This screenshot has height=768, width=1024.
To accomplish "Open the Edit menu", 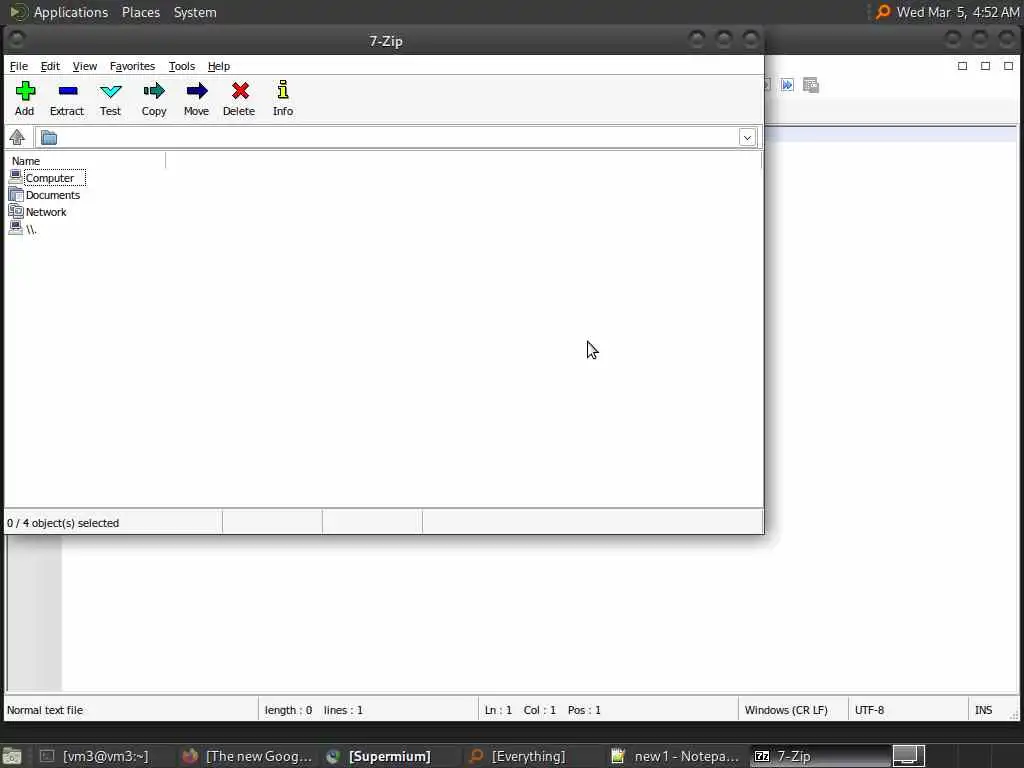I will tap(50, 66).
